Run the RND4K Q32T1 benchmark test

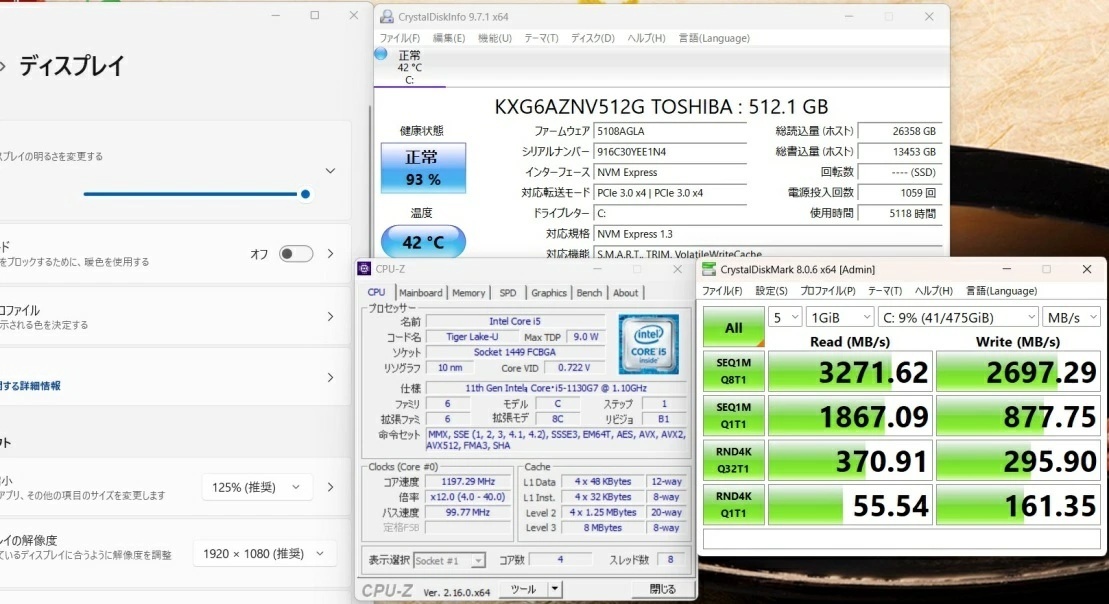point(733,460)
